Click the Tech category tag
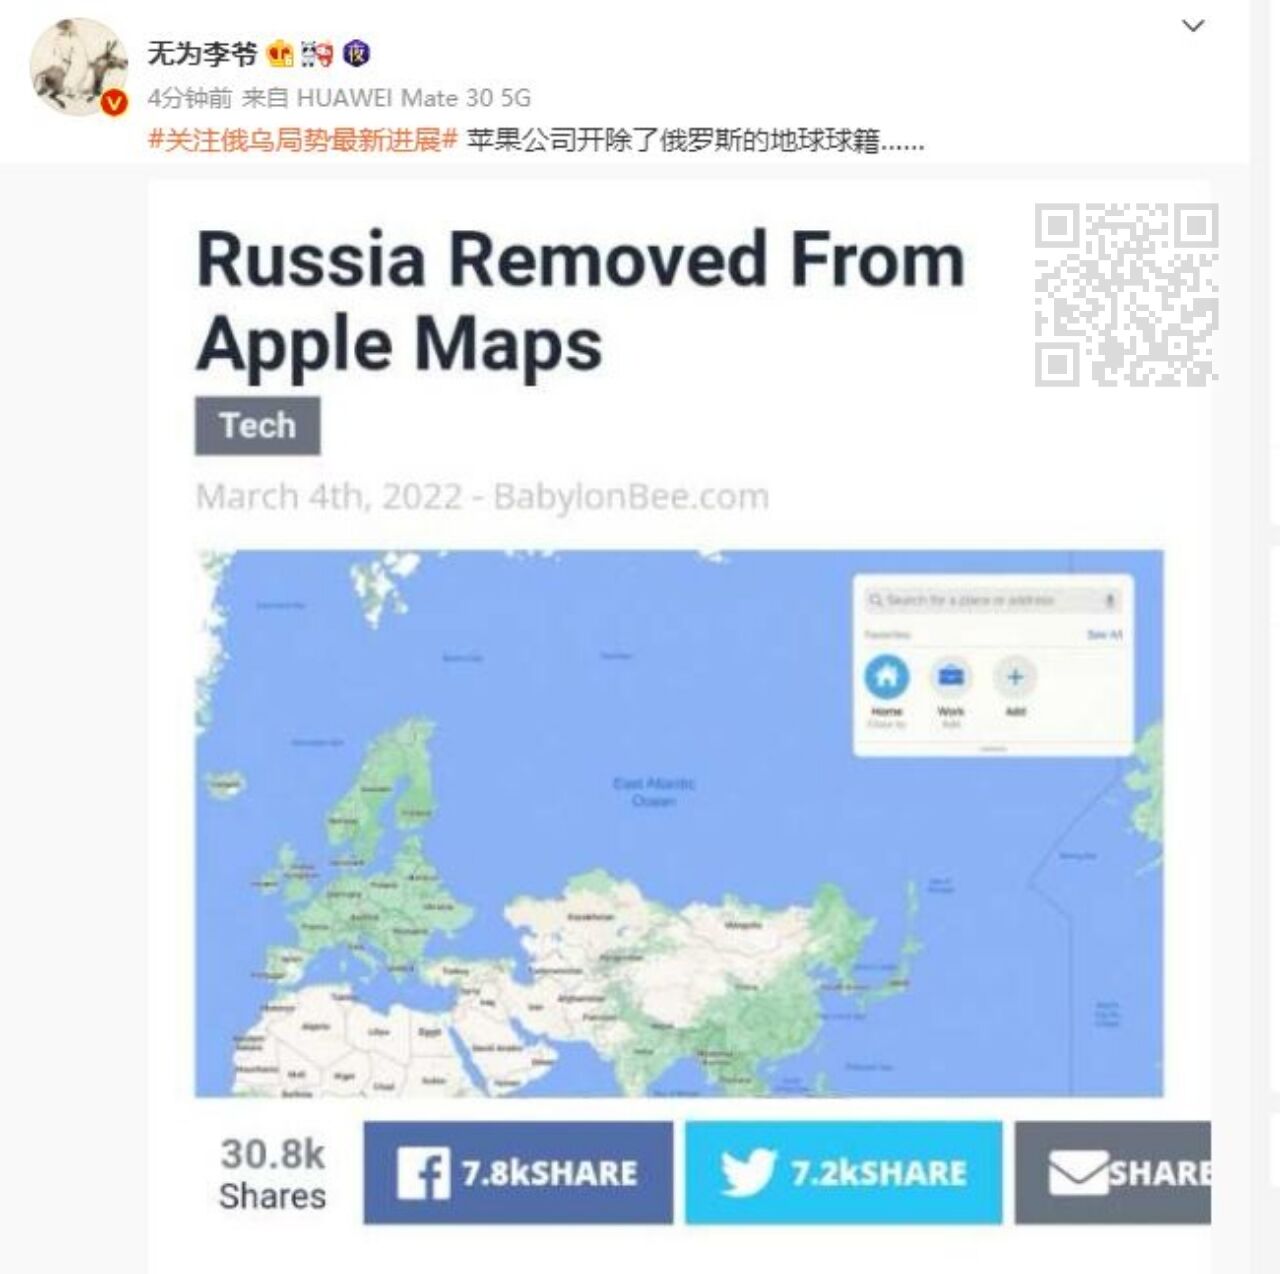The width and height of the screenshot is (1280, 1274). point(258,426)
